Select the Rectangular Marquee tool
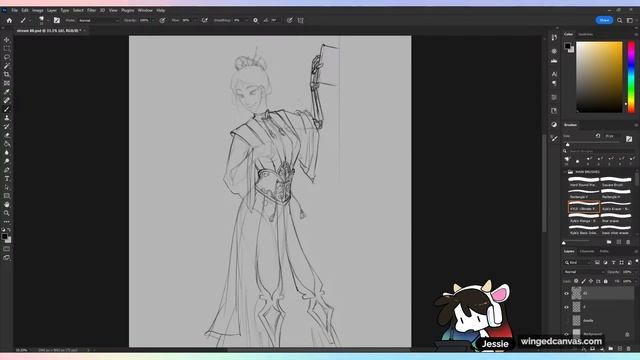The image size is (640, 360). 7,49
